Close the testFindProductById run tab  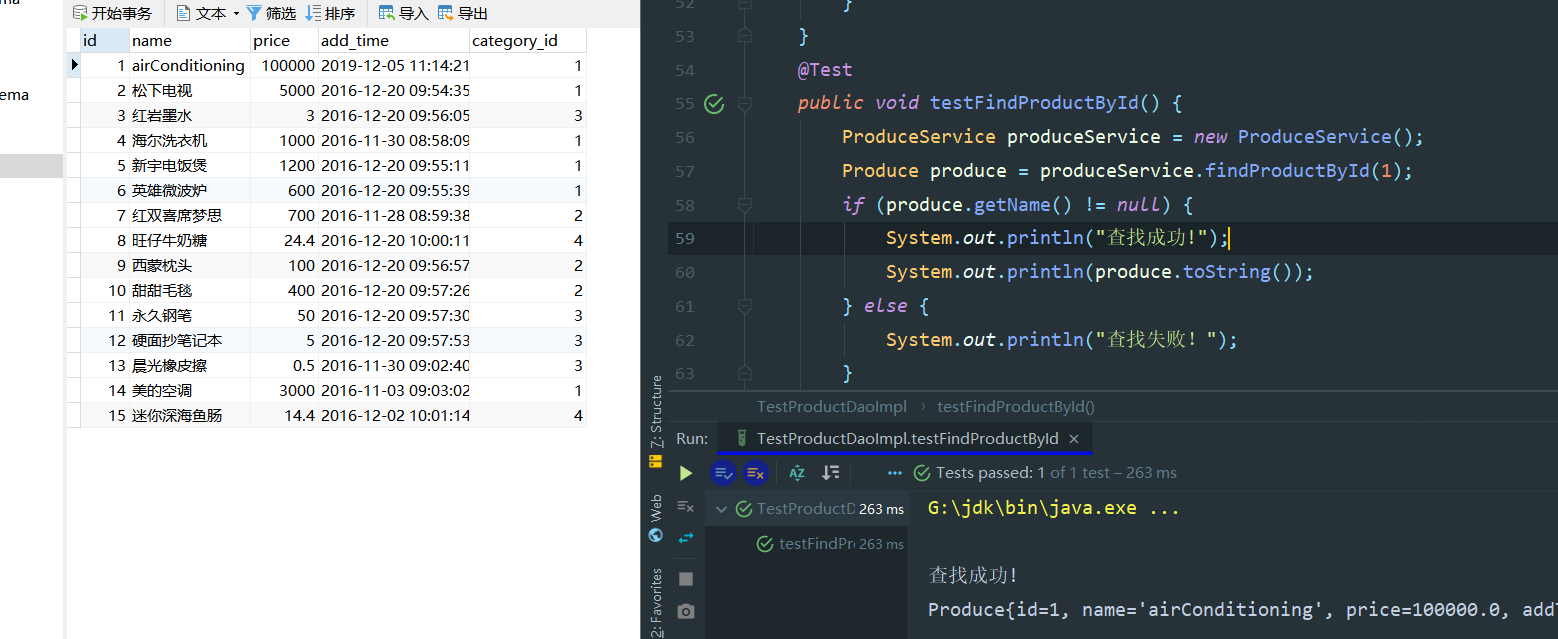pos(1073,439)
